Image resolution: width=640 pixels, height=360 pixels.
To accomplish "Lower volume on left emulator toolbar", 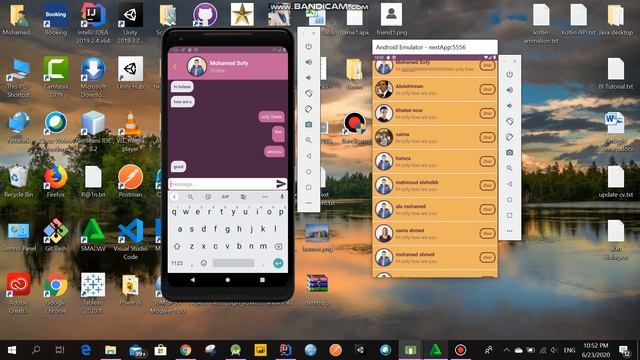I will coord(309,78).
